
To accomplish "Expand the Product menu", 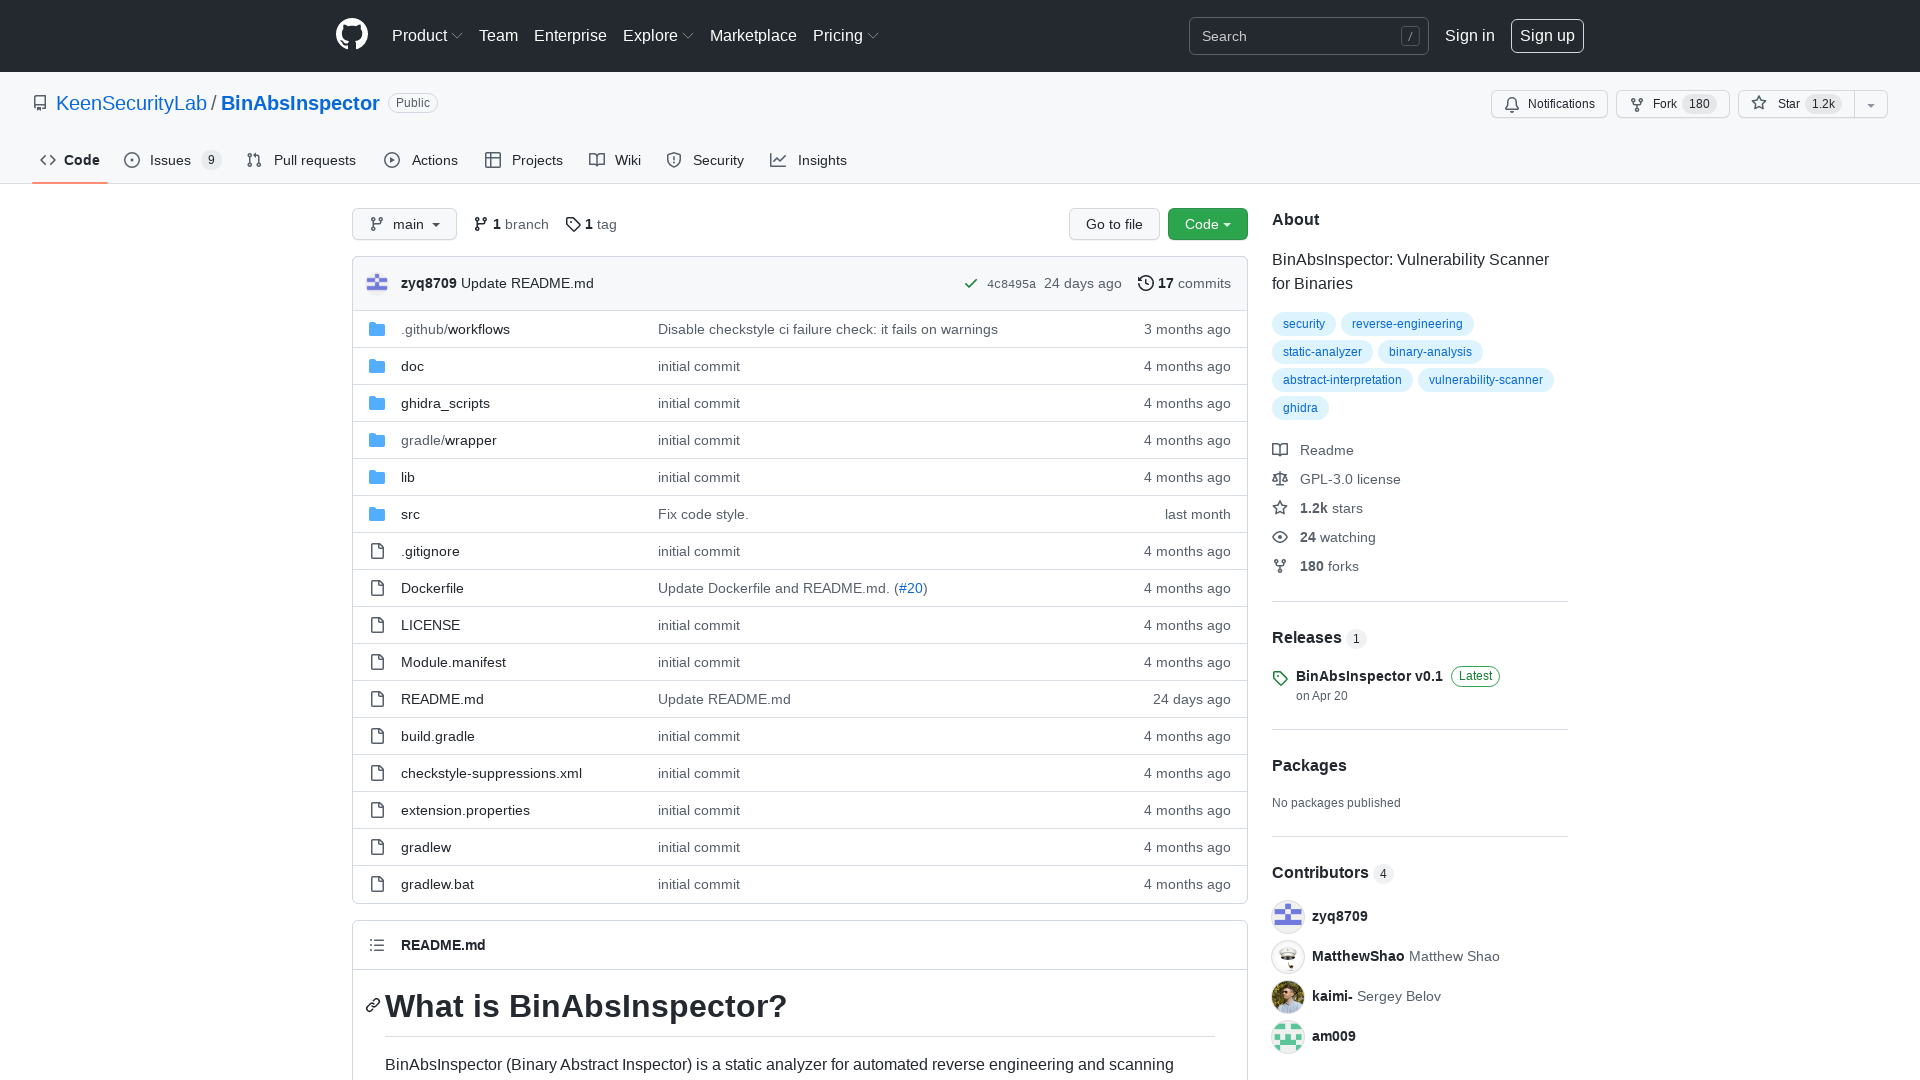I will click(x=427, y=35).
